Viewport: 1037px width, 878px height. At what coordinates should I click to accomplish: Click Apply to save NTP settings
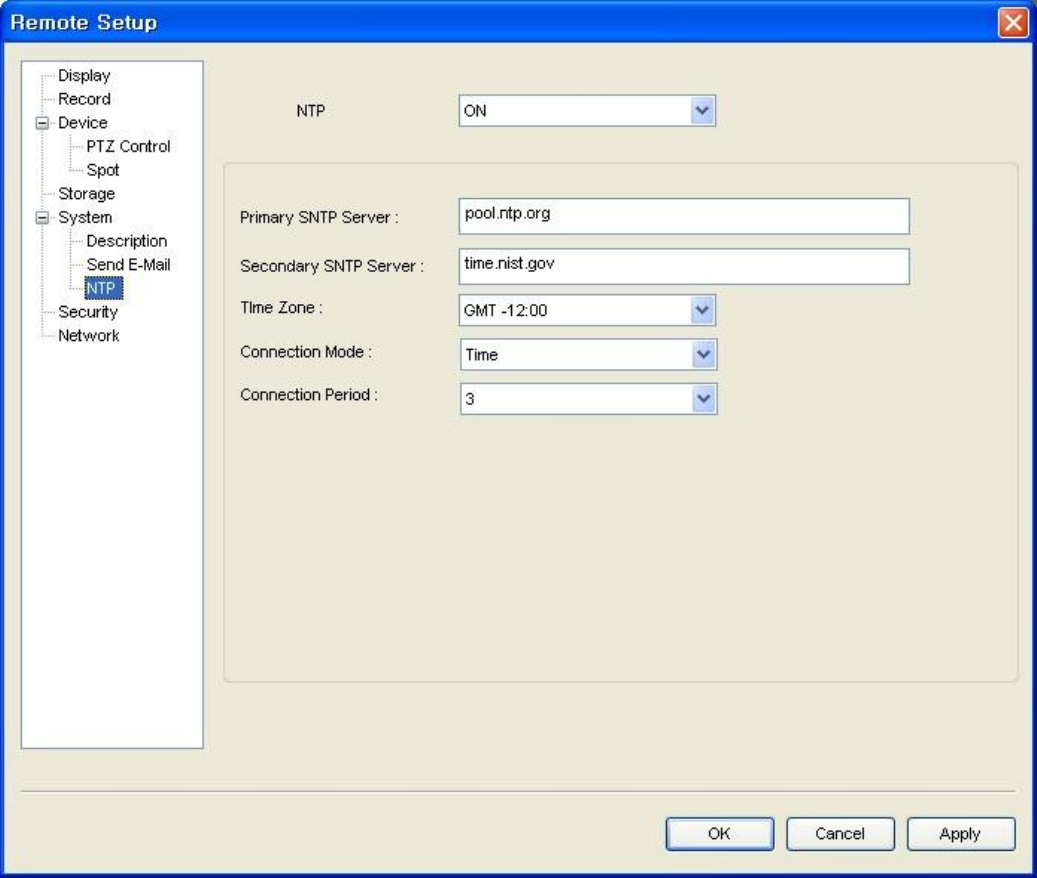coord(960,834)
